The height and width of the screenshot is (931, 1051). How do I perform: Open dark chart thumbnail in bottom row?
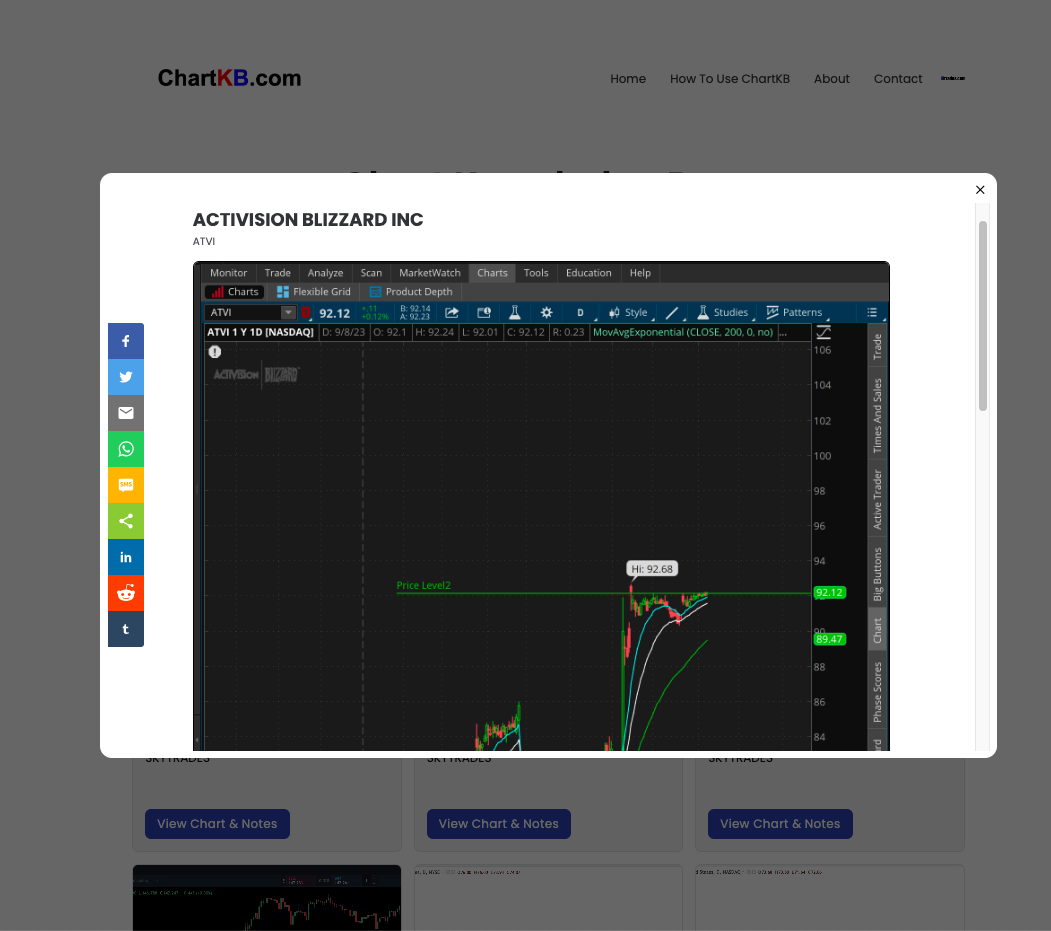267,897
